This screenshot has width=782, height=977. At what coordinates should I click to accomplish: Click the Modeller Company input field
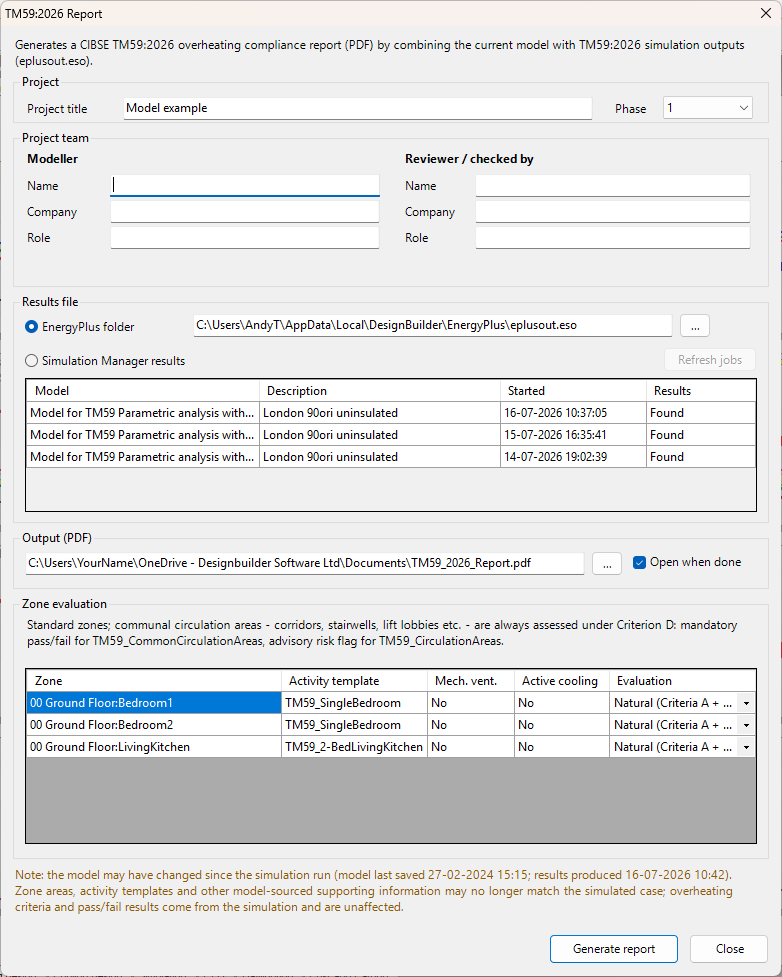click(x=245, y=211)
